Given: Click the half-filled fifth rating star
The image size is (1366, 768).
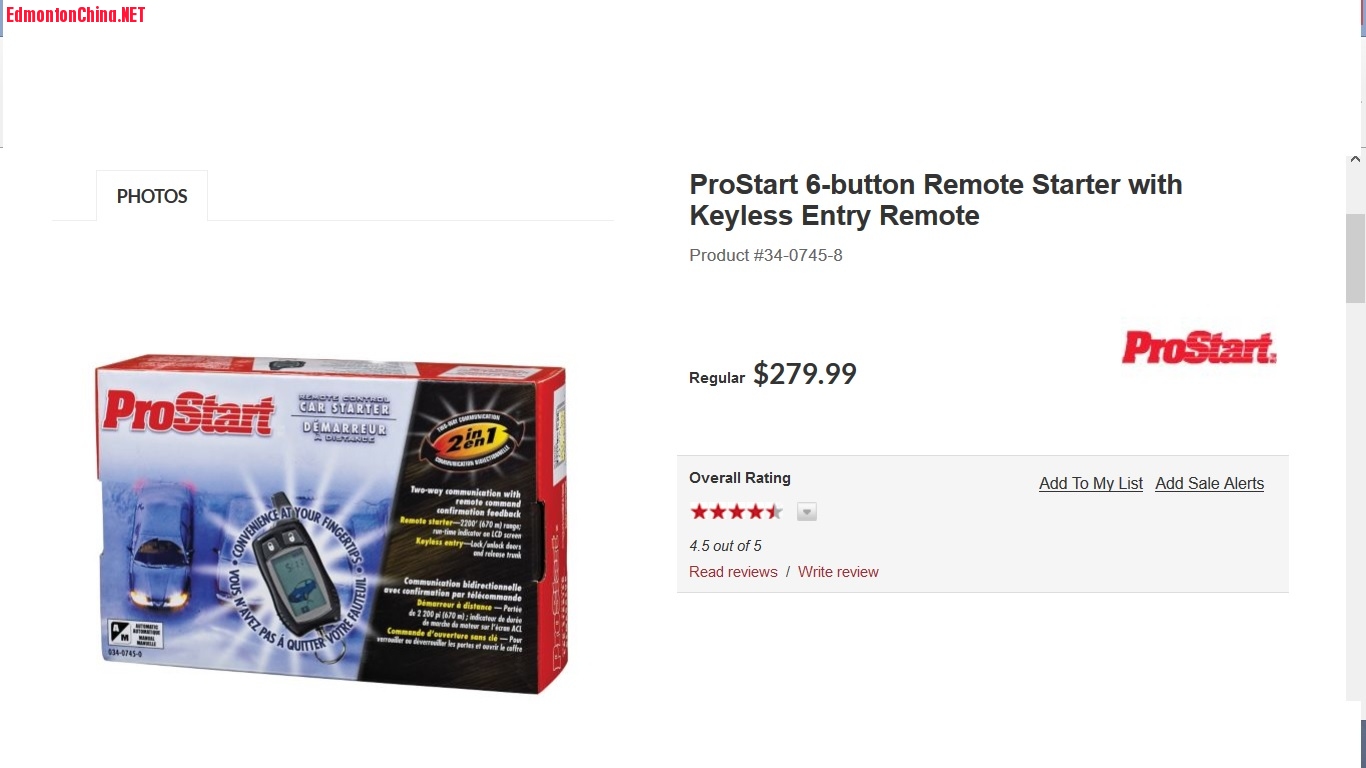Looking at the screenshot, I should click(774, 512).
